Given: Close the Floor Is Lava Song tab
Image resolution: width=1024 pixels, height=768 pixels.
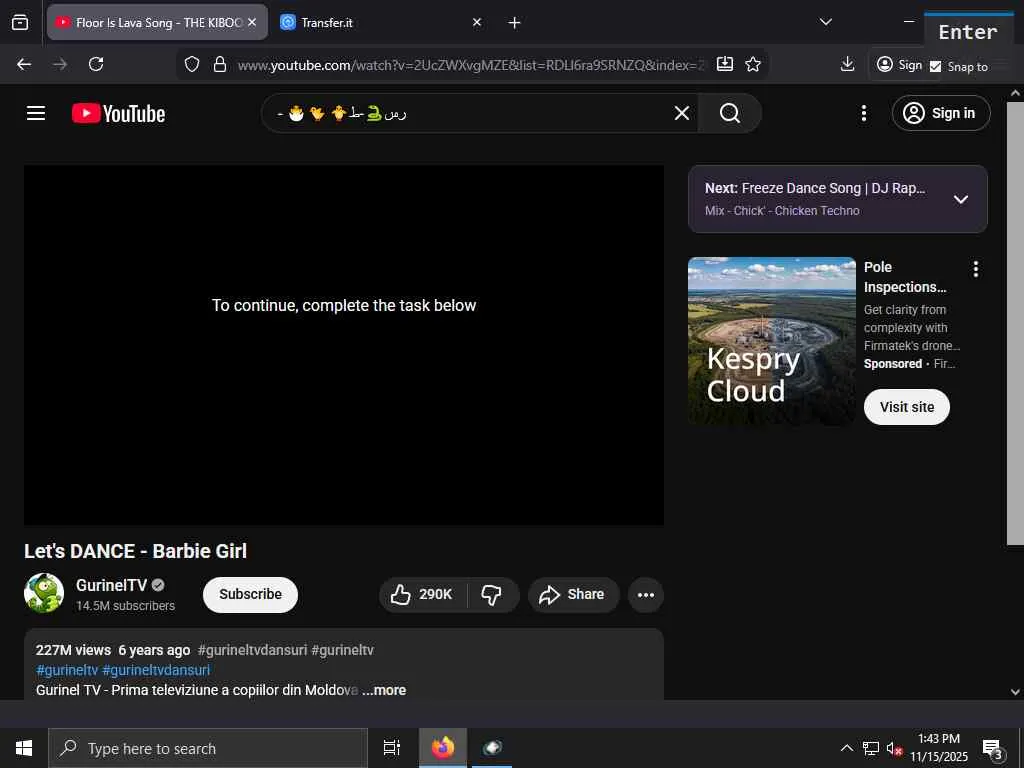Looking at the screenshot, I should (252, 22).
